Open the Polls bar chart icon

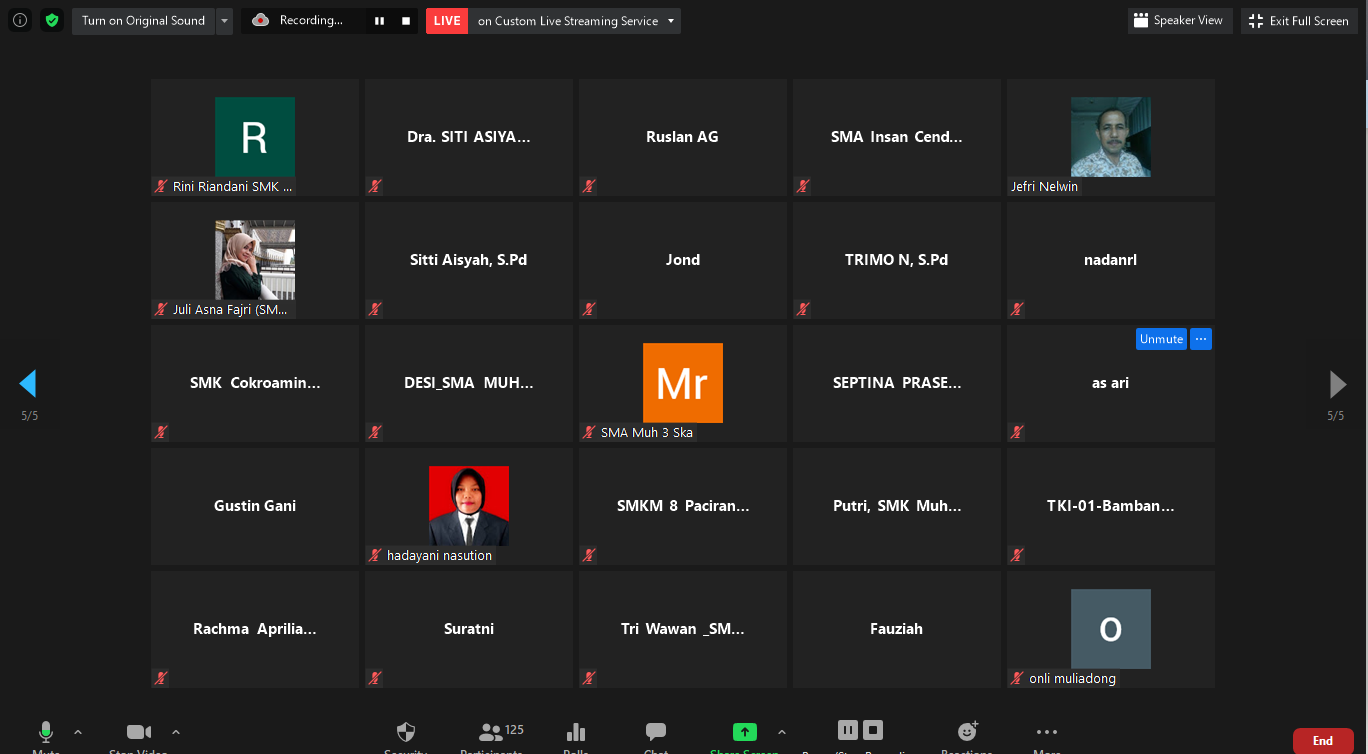[x=576, y=733]
